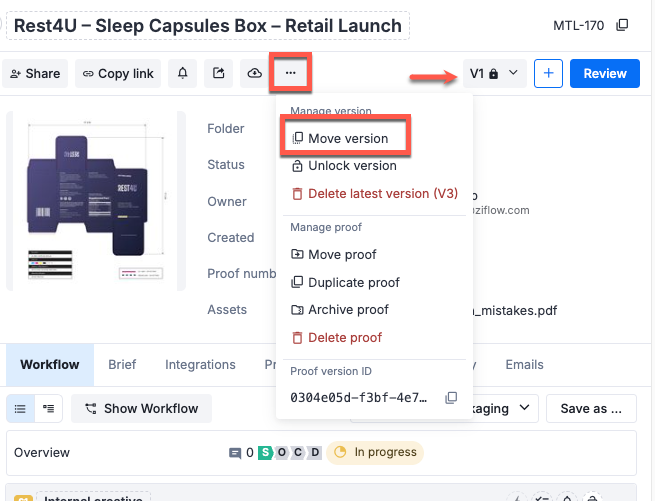Click the plus add version button

[548, 74]
